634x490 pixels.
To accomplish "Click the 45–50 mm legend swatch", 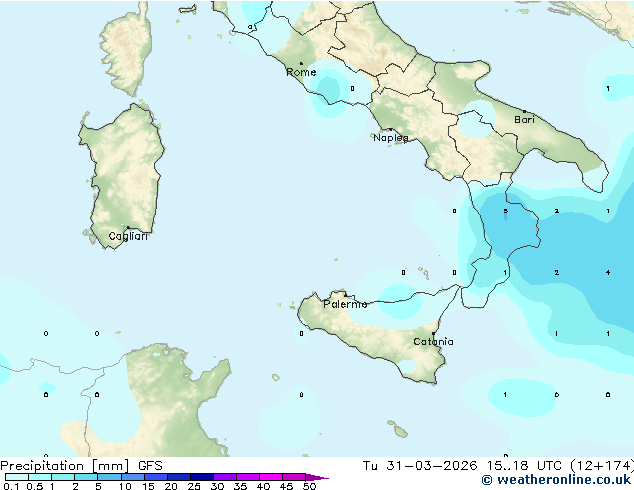I will pos(294,477).
